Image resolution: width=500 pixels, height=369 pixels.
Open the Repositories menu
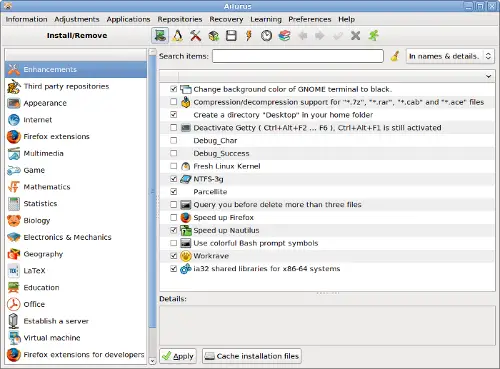click(x=180, y=19)
